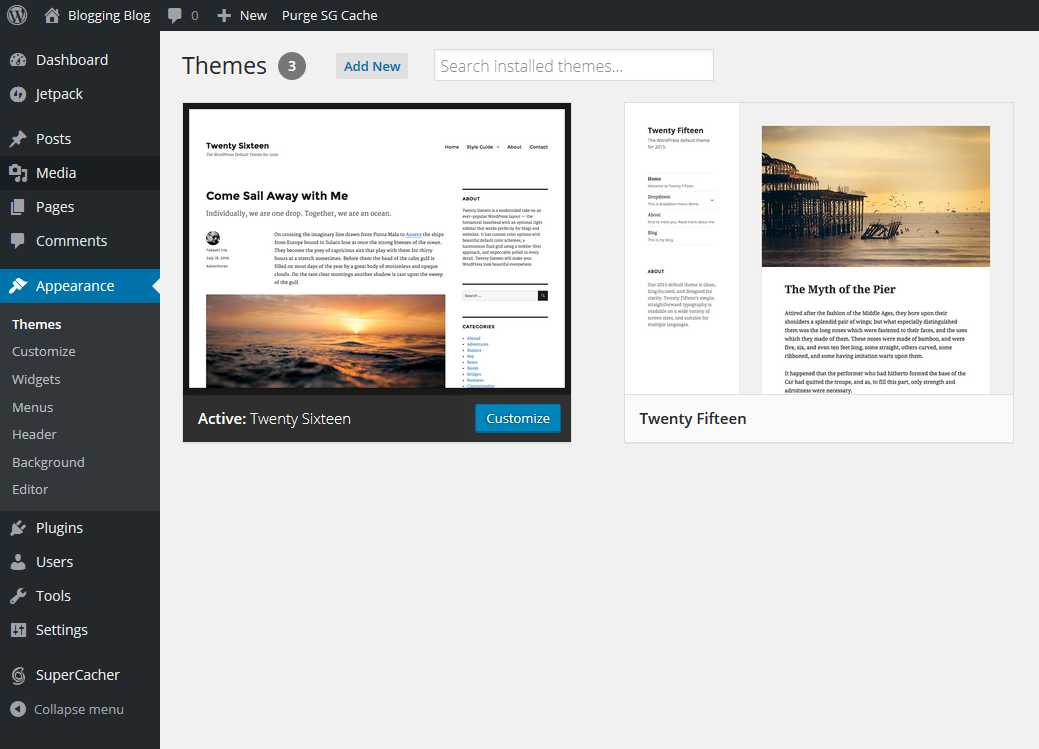Click the Themes page heading
Viewport: 1039px width, 749px height.
pos(224,66)
